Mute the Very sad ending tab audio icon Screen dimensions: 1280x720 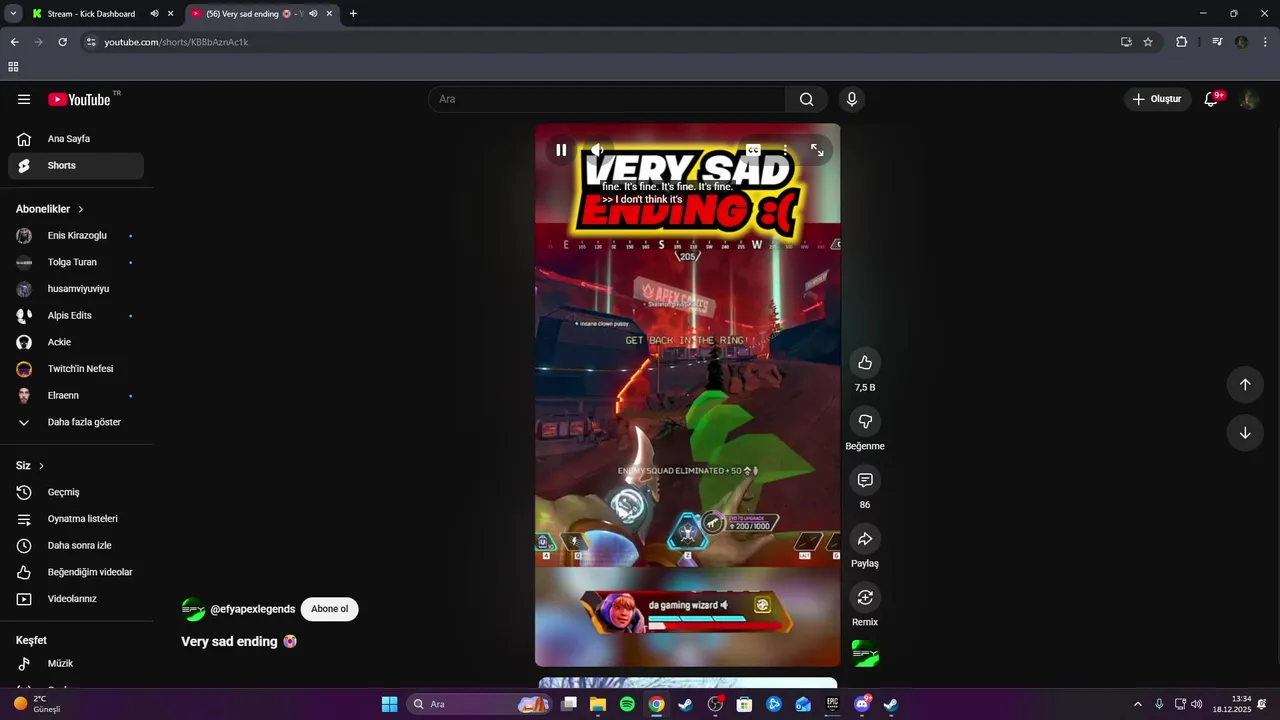click(x=313, y=14)
